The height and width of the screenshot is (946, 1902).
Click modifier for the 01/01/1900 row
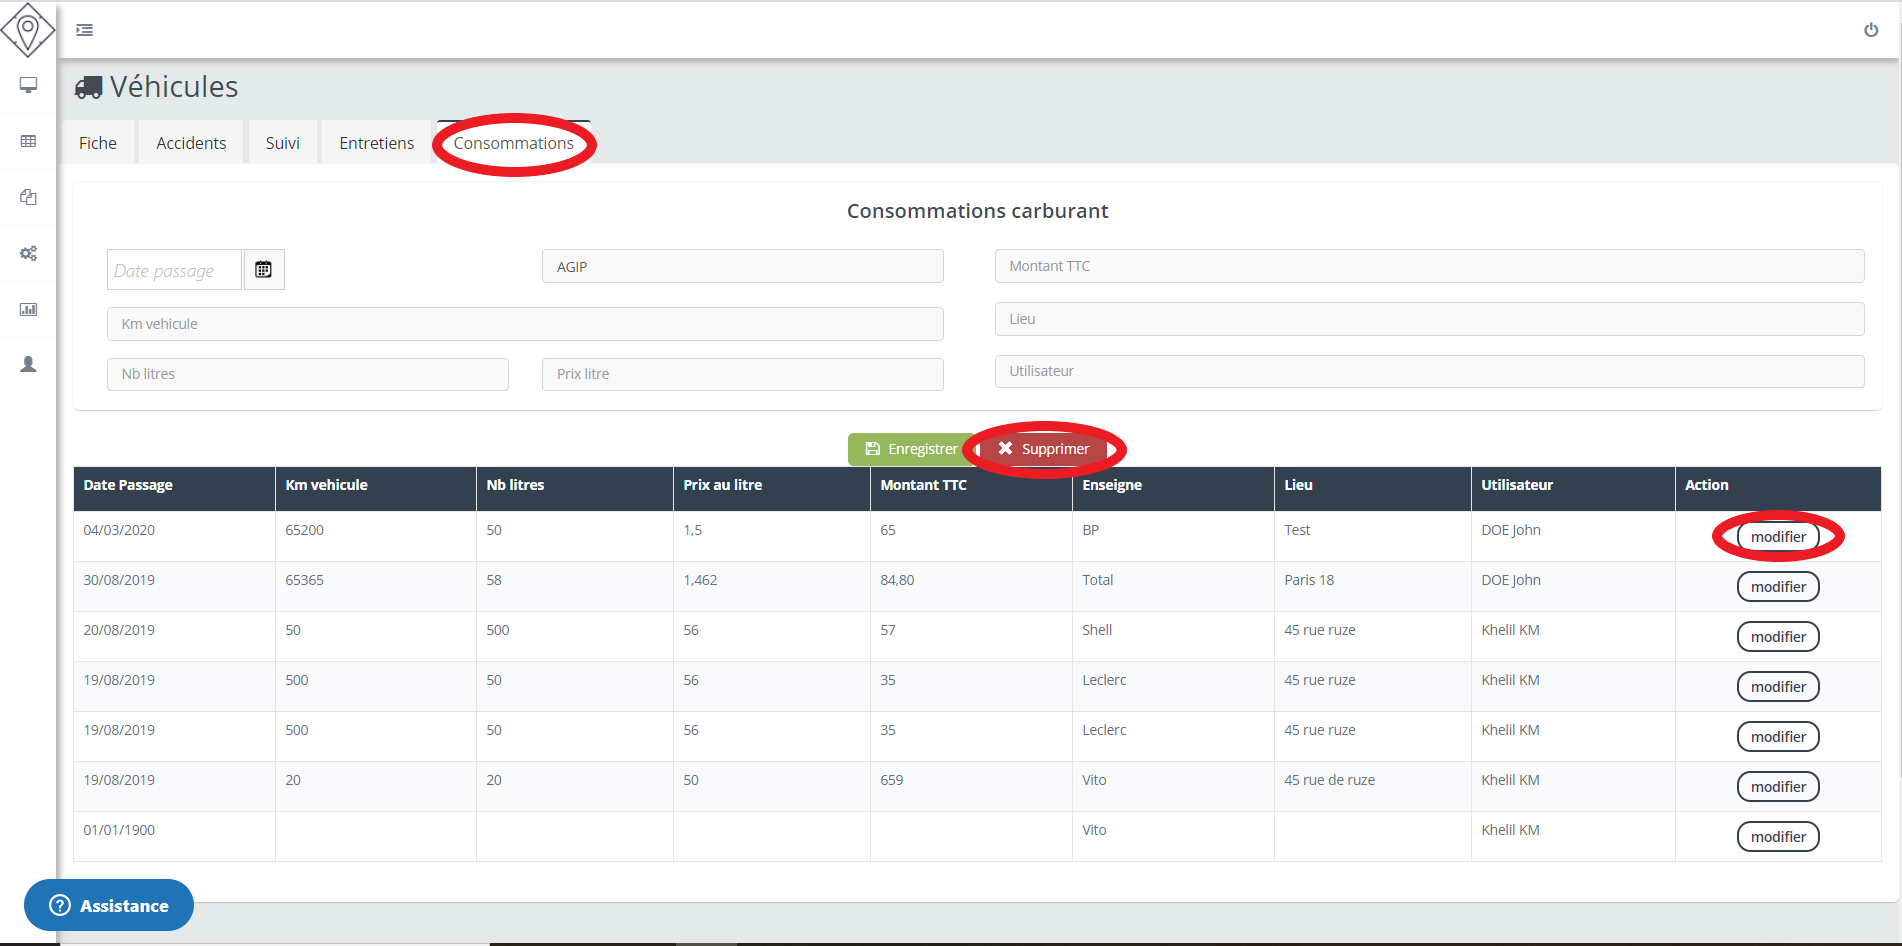(1777, 837)
